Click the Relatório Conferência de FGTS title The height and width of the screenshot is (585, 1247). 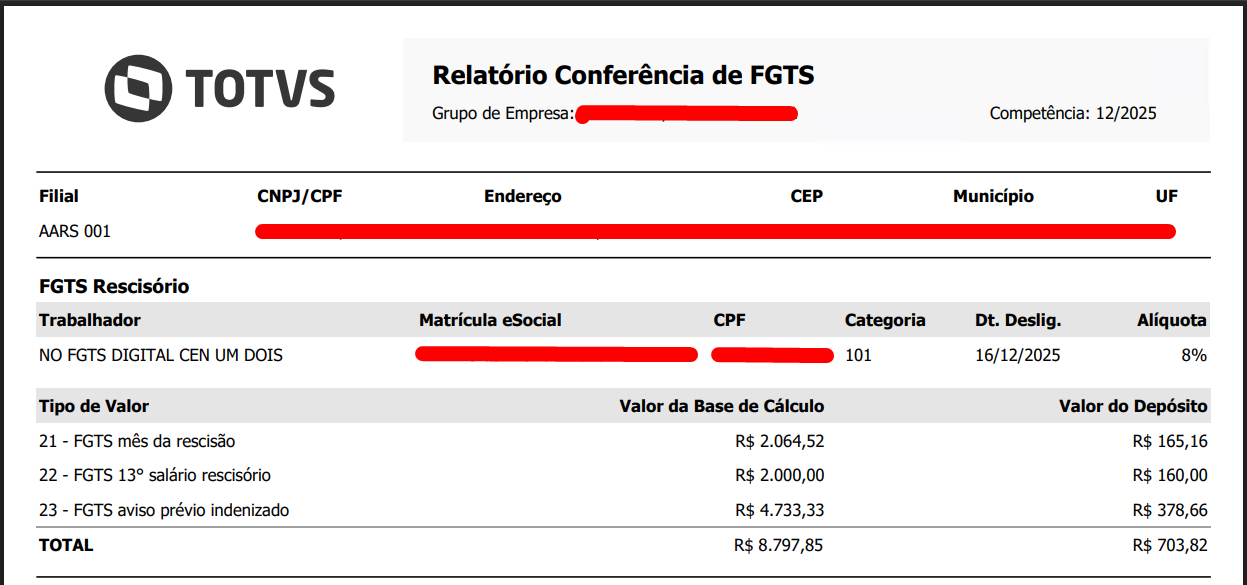[x=623, y=75]
